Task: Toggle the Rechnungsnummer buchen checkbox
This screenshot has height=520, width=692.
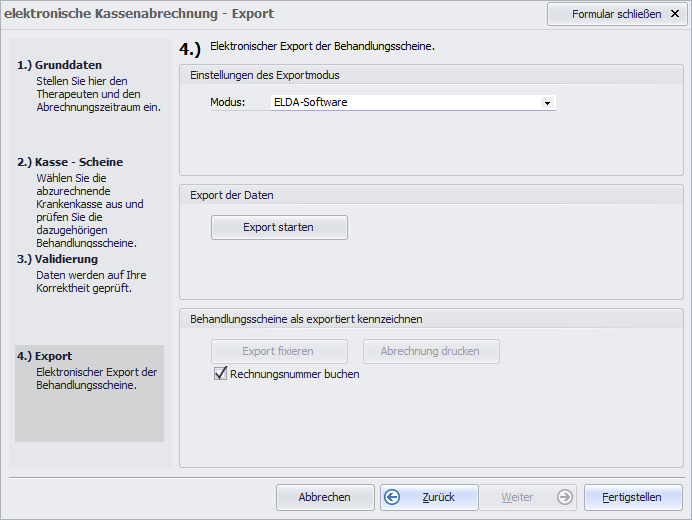Action: [x=220, y=373]
